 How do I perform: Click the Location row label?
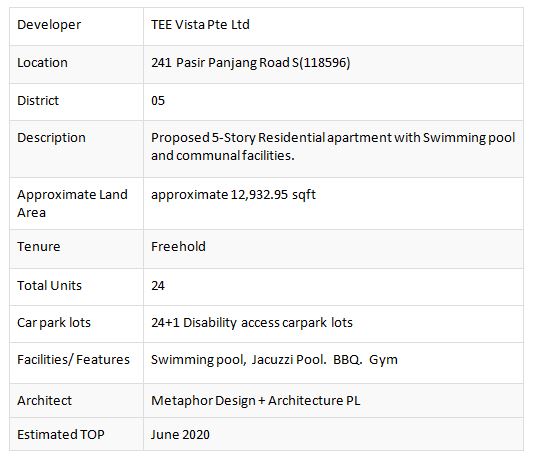pos(42,63)
